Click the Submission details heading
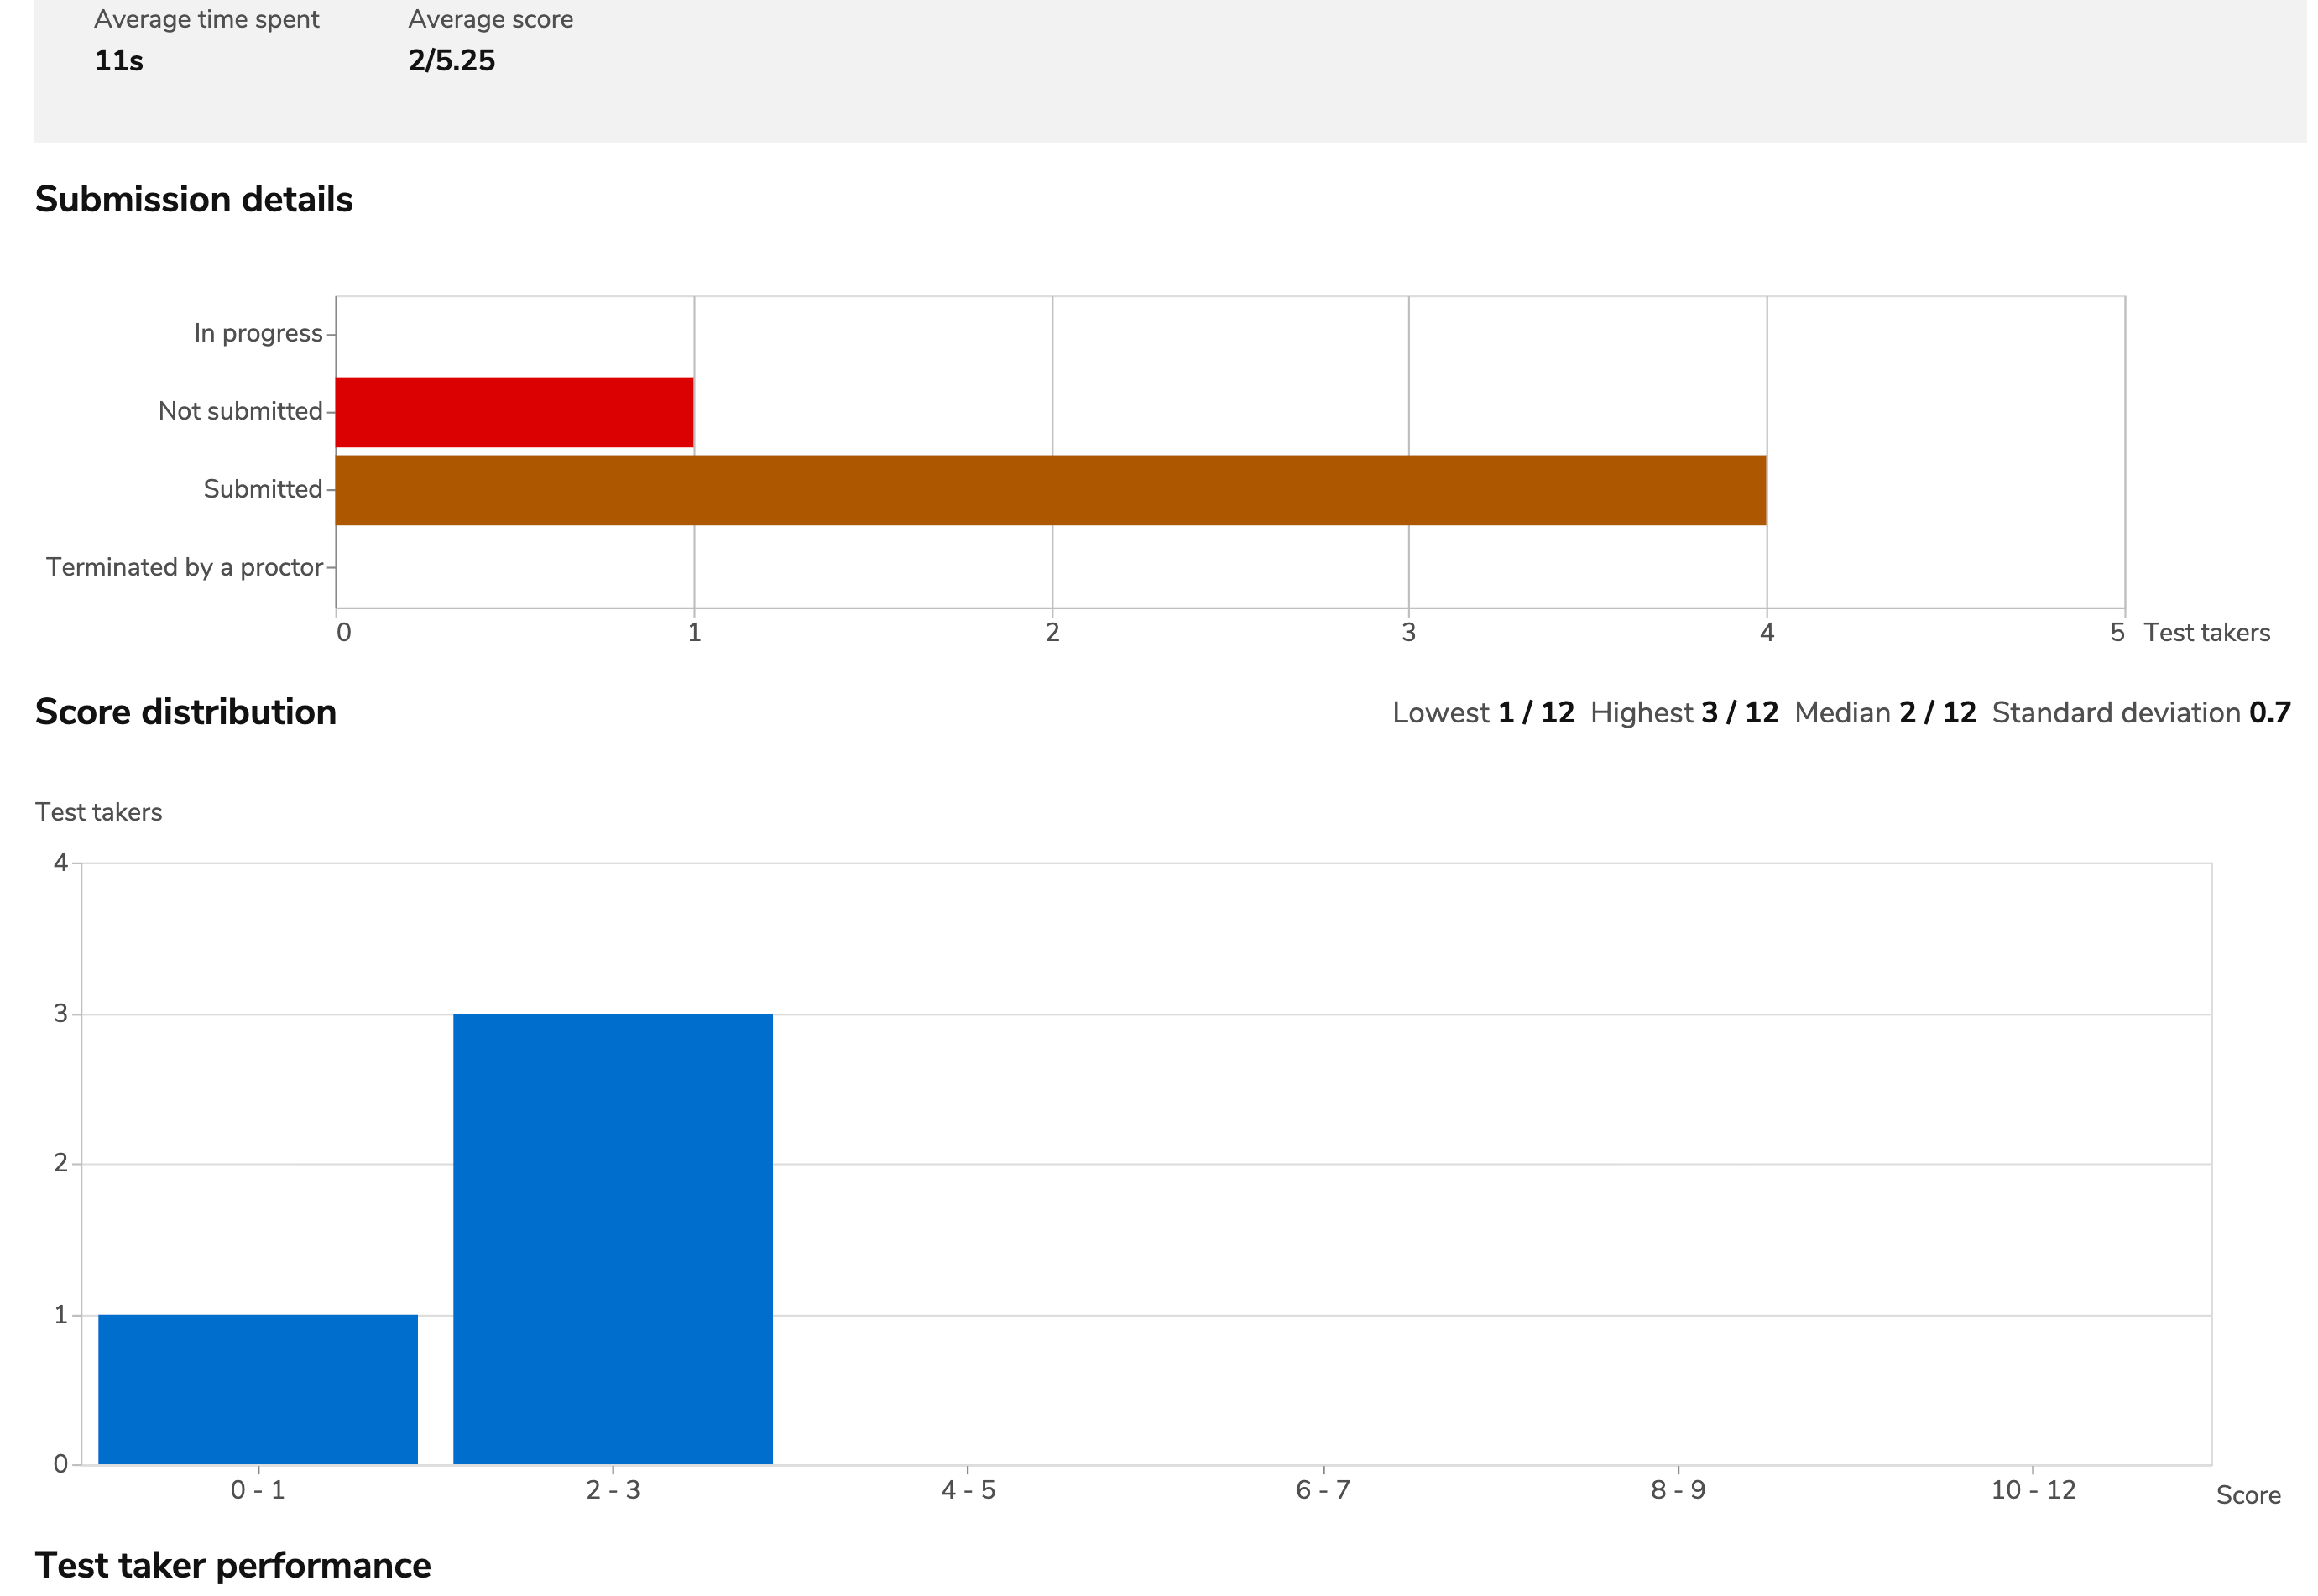Screen dimensions: 2318x1596 pyautogui.click(x=194, y=199)
